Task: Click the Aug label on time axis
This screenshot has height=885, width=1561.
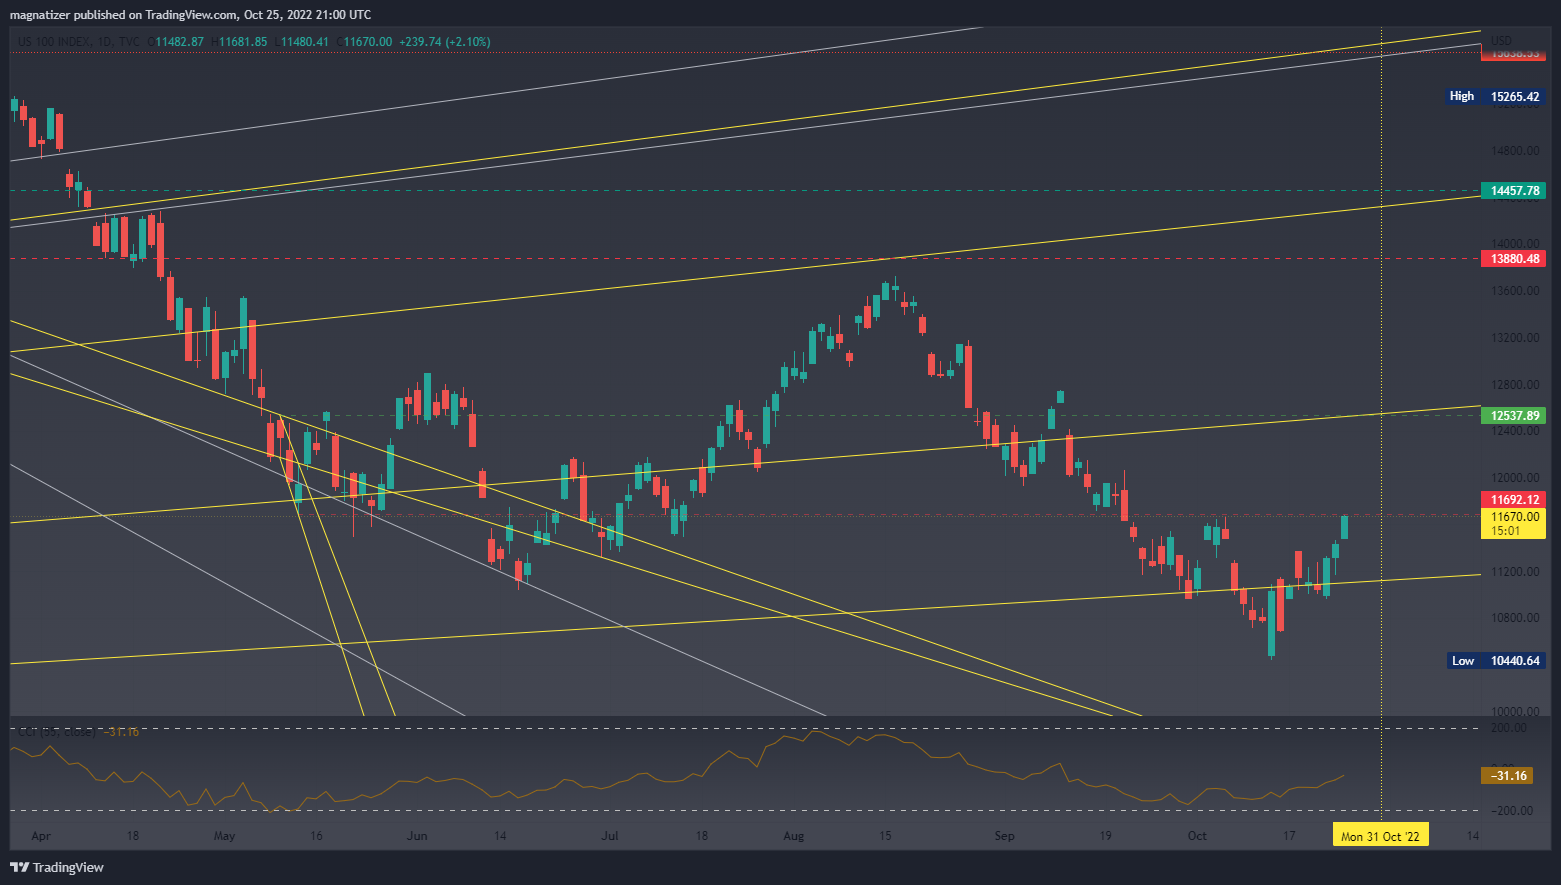Action: pos(794,836)
